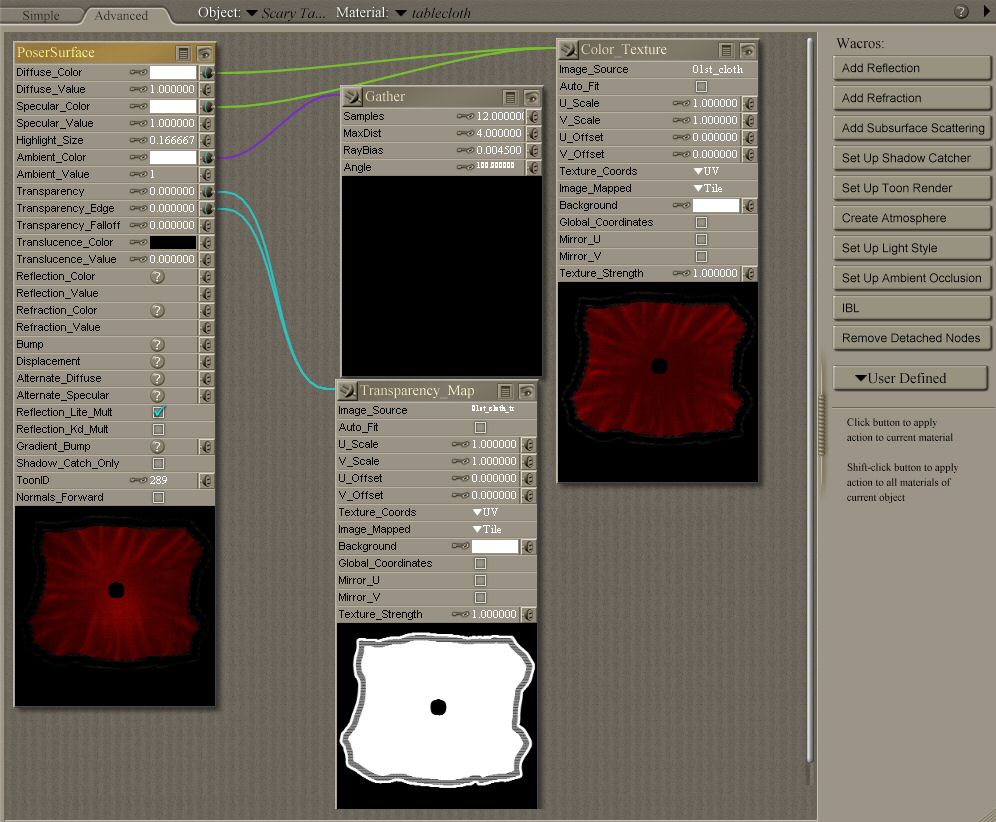
Task: Click the Bump plug connector icon
Action: coord(206,345)
